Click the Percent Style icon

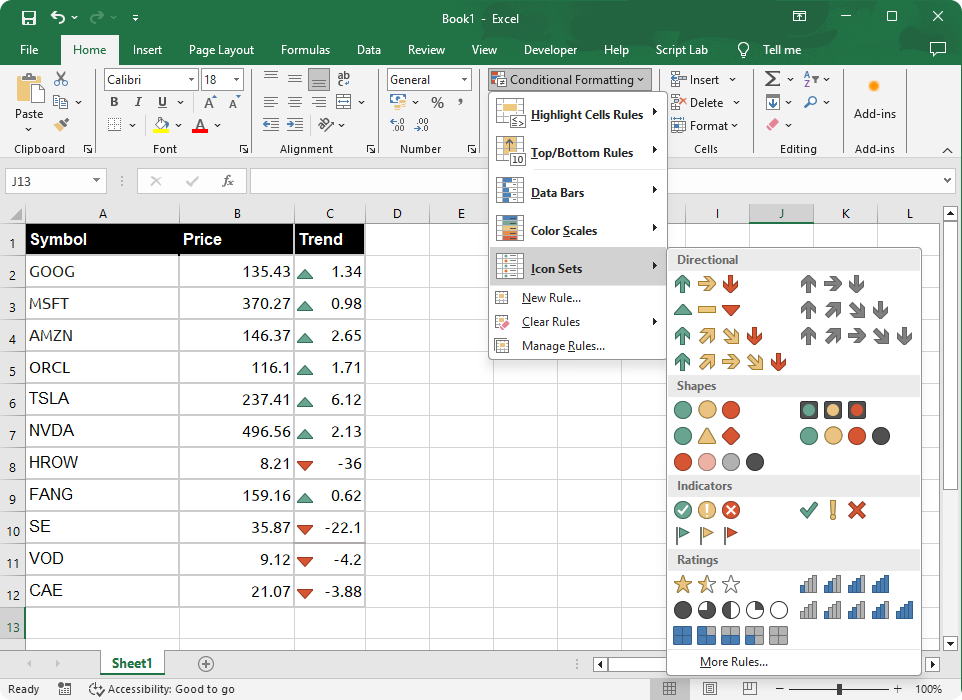click(x=437, y=102)
